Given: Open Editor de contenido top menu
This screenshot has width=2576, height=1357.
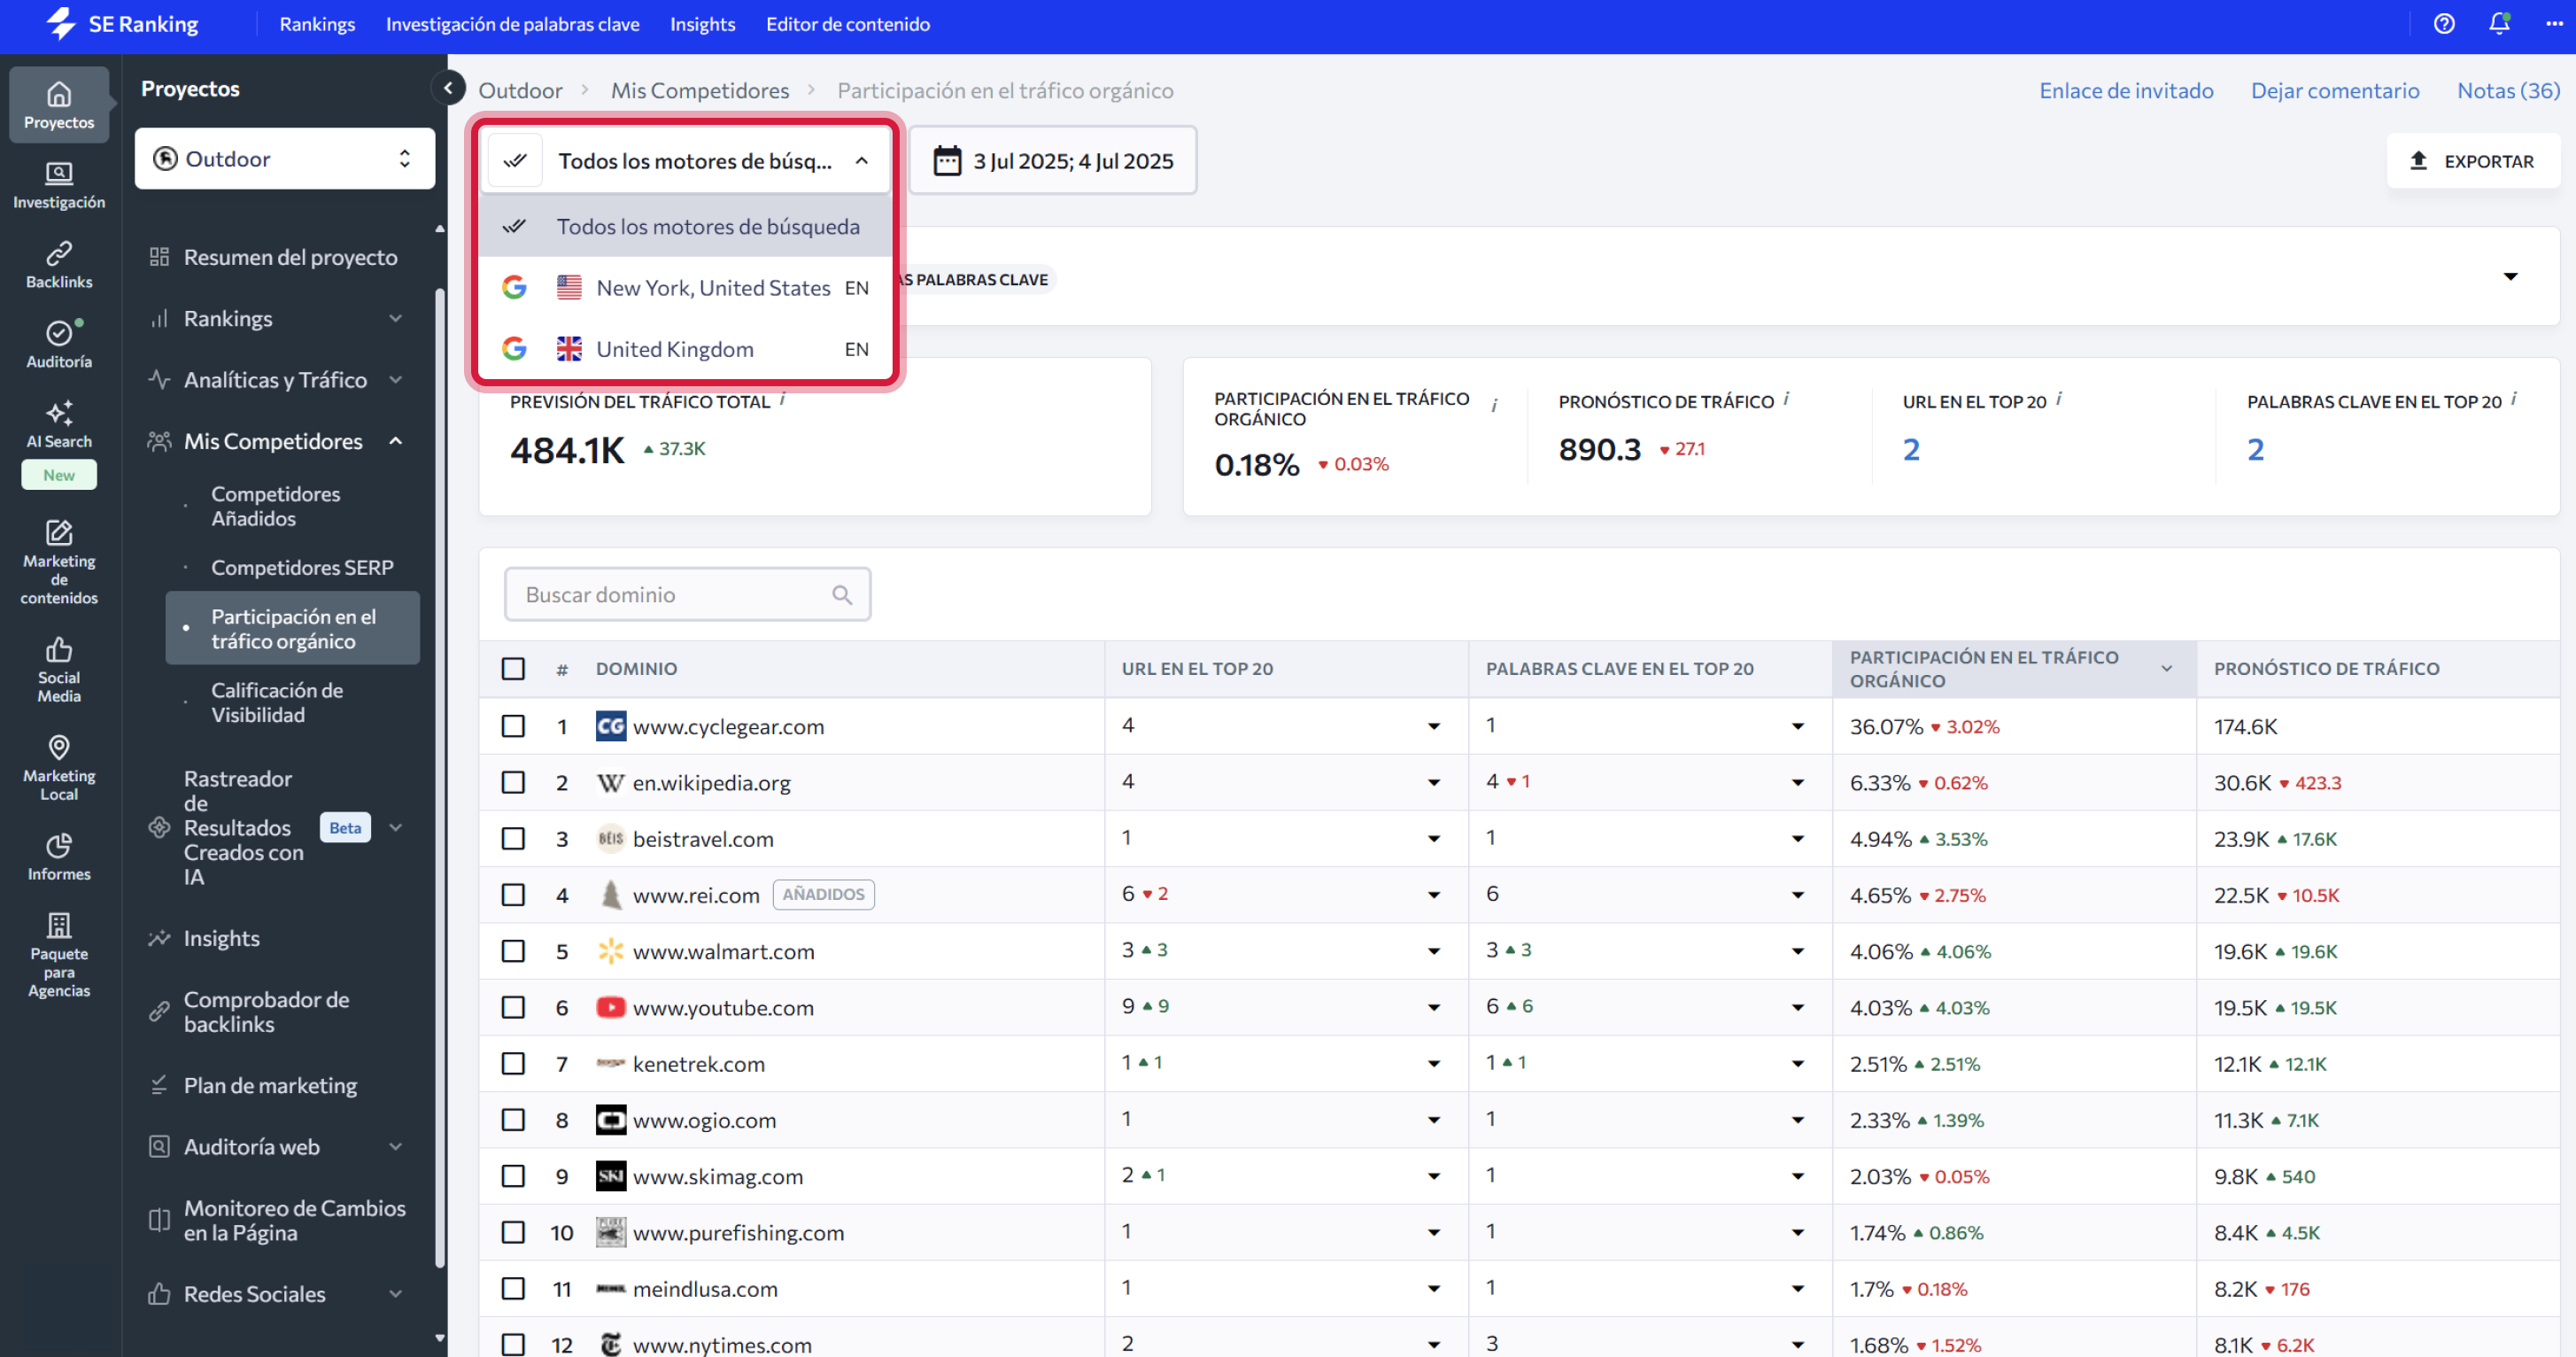Looking at the screenshot, I should pyautogui.click(x=847, y=24).
